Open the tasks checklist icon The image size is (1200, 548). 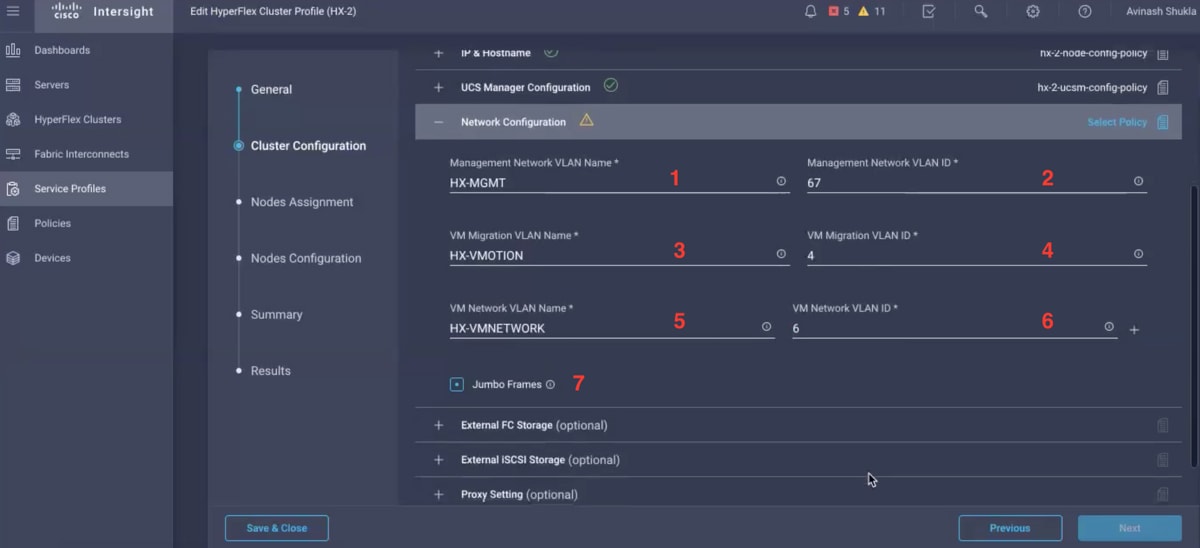coord(929,11)
